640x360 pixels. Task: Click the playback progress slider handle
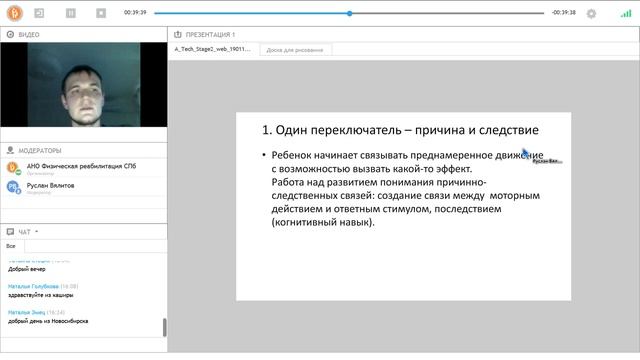tap(350, 13)
